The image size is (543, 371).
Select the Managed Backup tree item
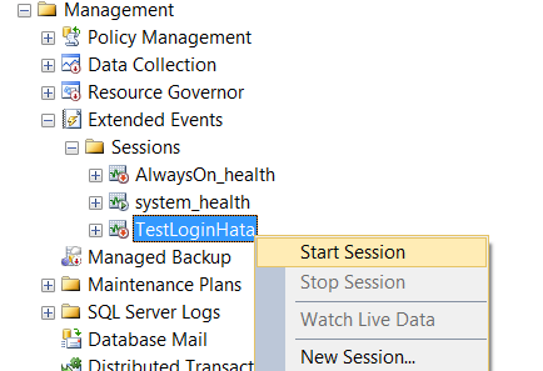(159, 257)
